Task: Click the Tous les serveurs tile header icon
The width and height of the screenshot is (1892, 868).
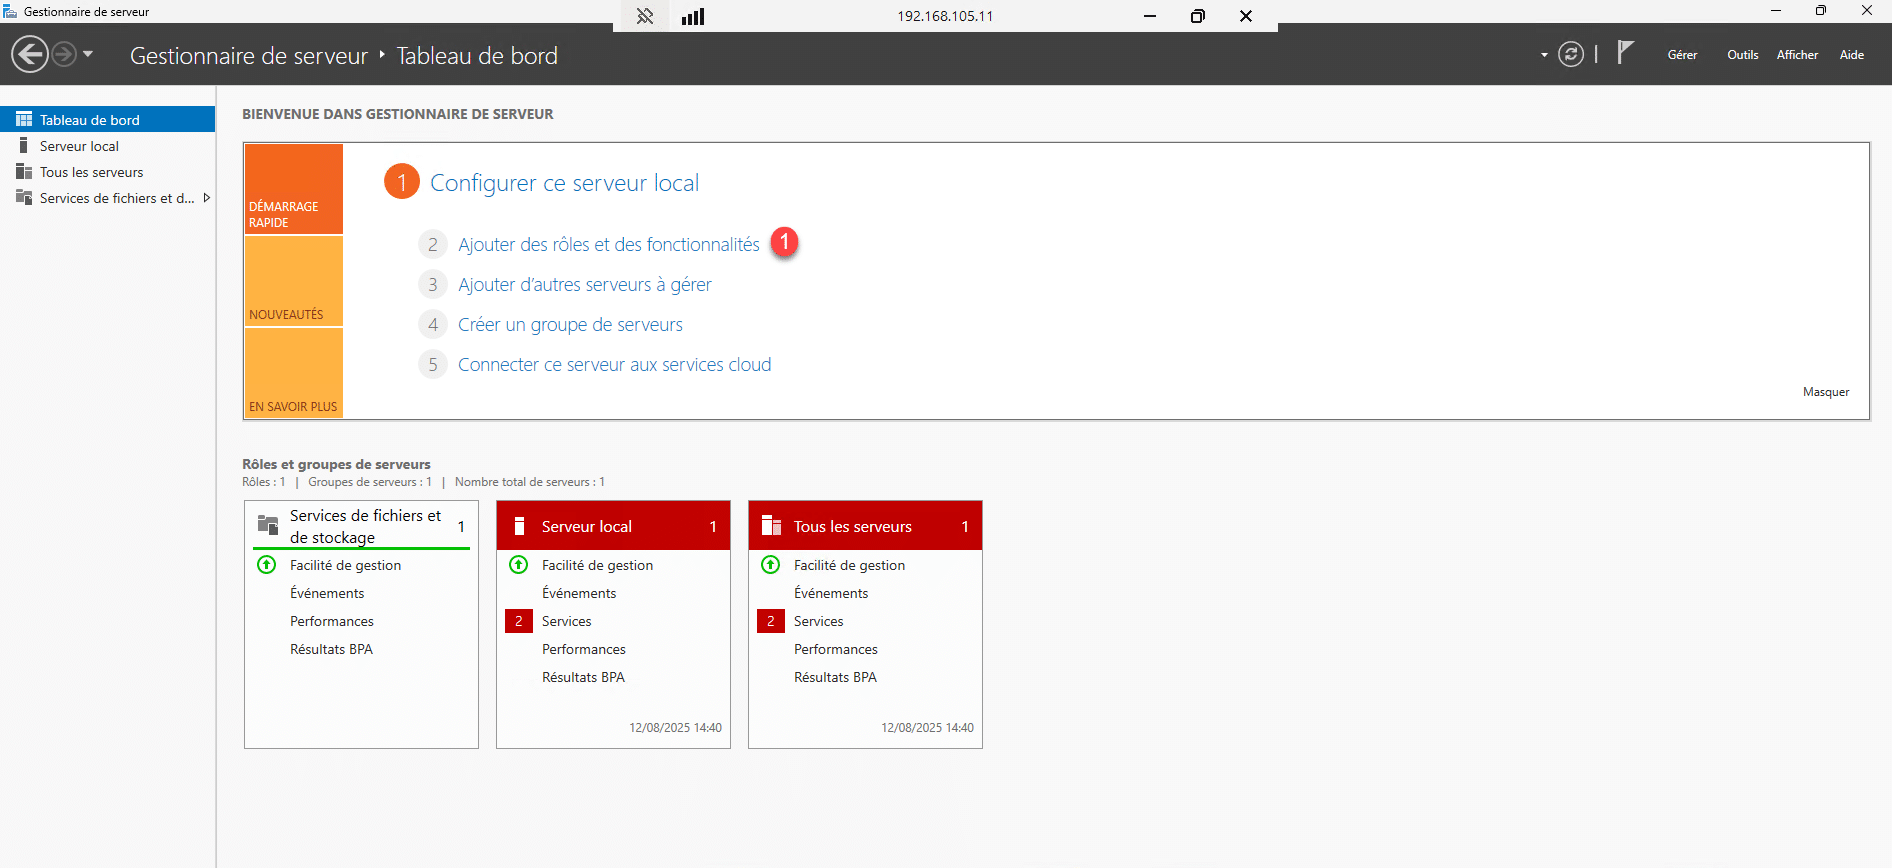Action: point(771,526)
